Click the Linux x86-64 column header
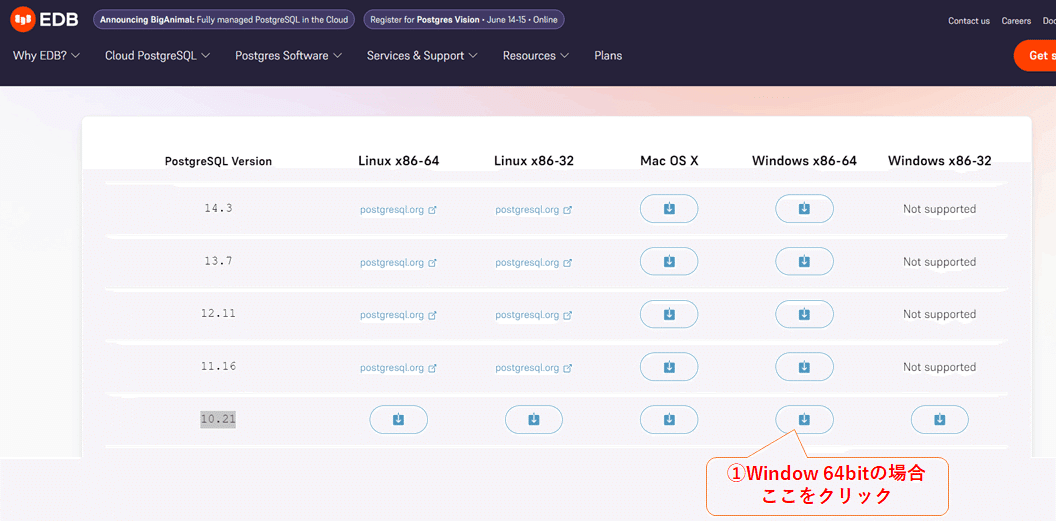This screenshot has width=1056, height=521. [398, 161]
